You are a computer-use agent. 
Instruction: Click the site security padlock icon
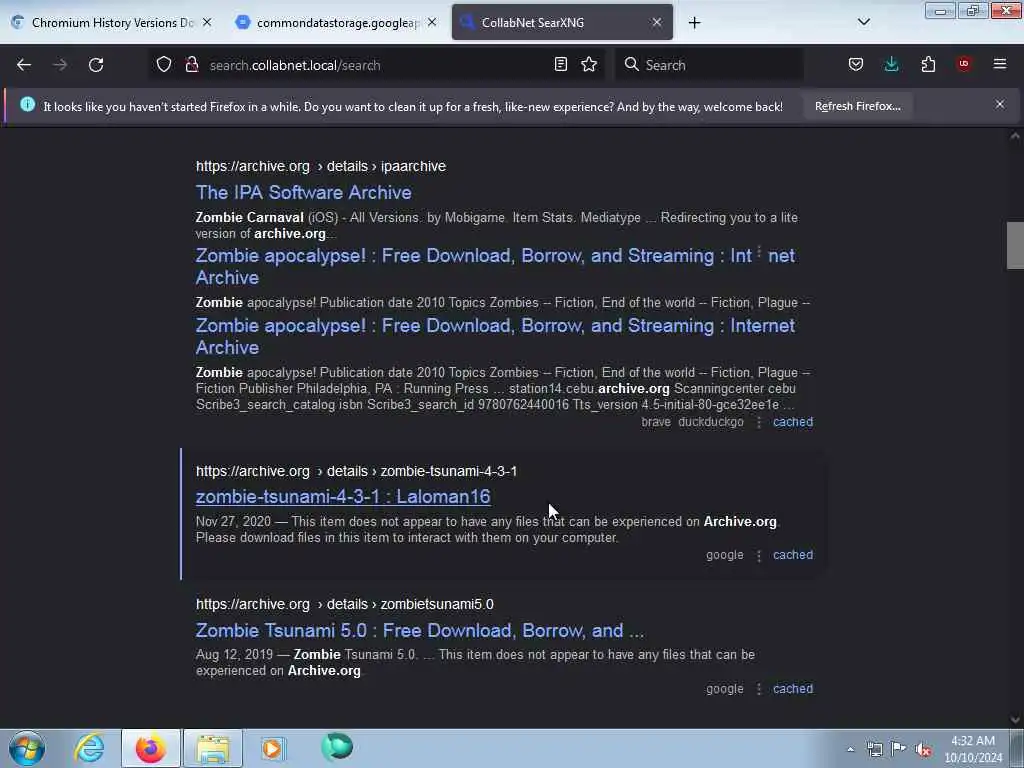[191, 64]
